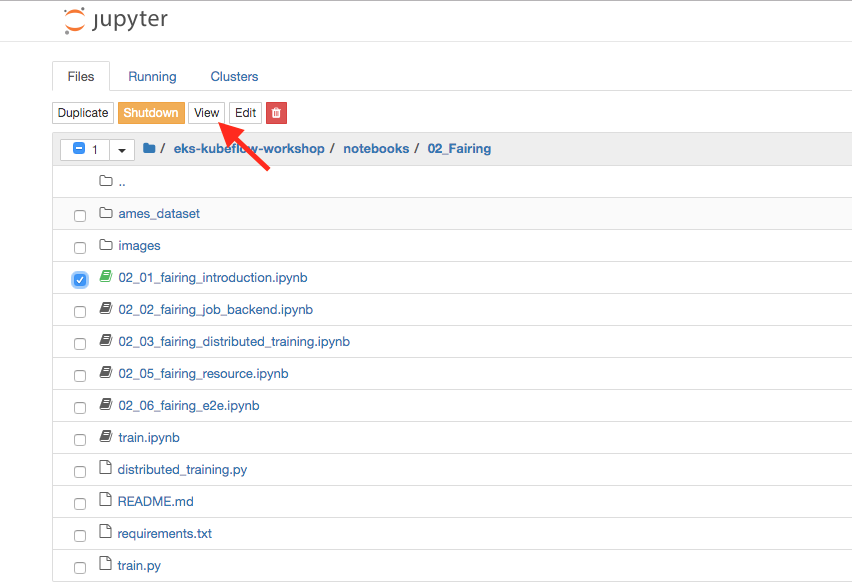Click the View button
This screenshot has height=584, width=852.
click(x=206, y=113)
